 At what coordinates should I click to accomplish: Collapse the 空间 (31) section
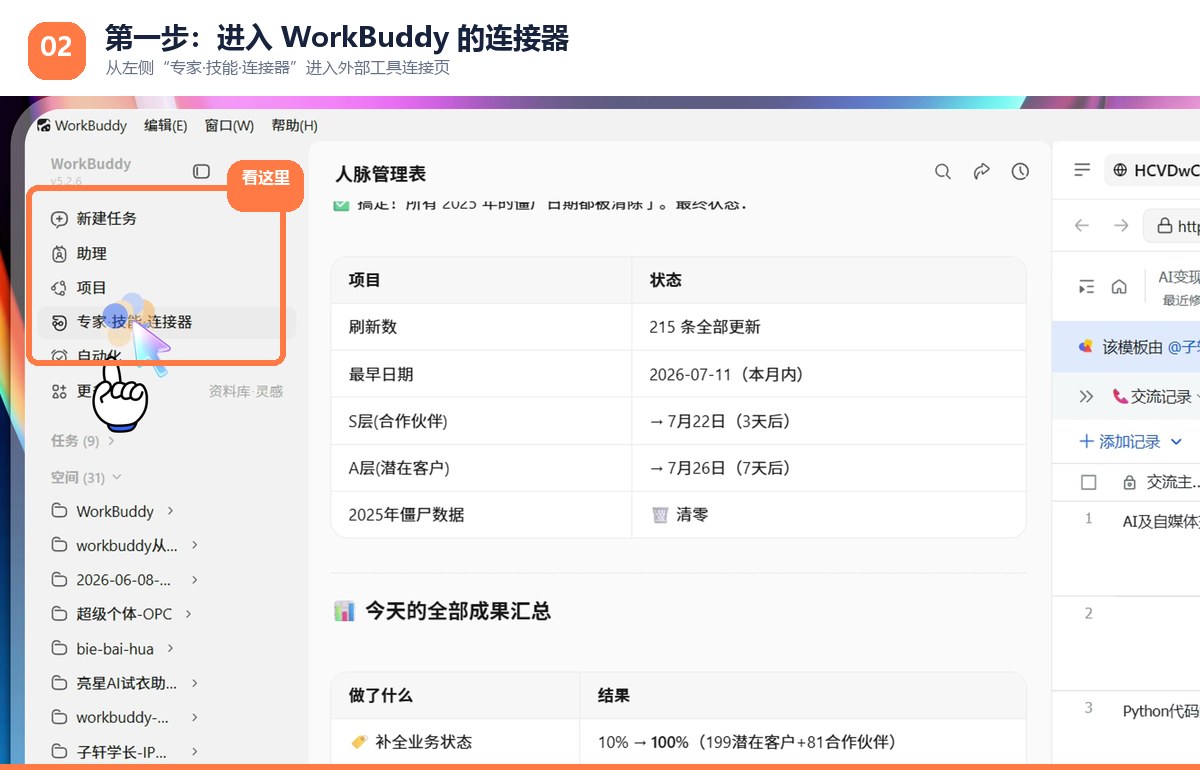[117, 478]
